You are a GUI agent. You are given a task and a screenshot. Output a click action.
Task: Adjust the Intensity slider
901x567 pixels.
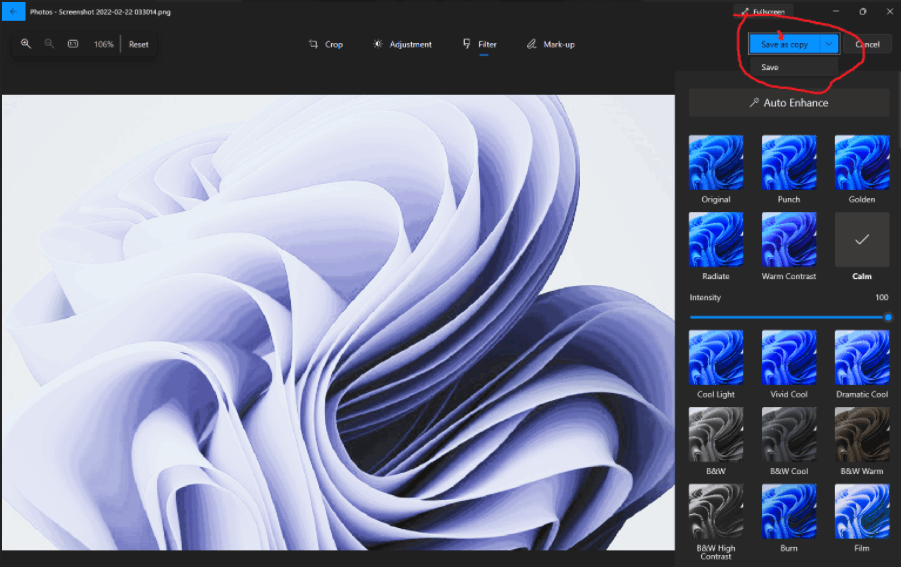coord(789,317)
